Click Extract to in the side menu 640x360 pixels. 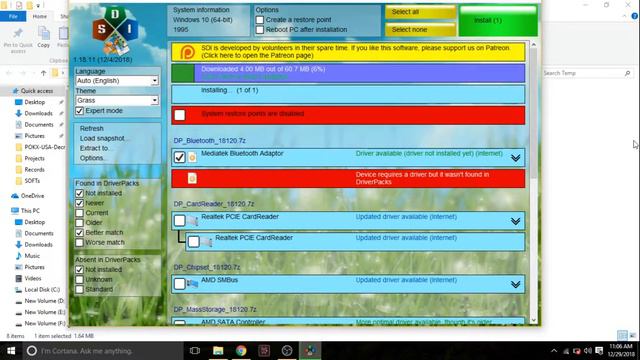pos(95,148)
